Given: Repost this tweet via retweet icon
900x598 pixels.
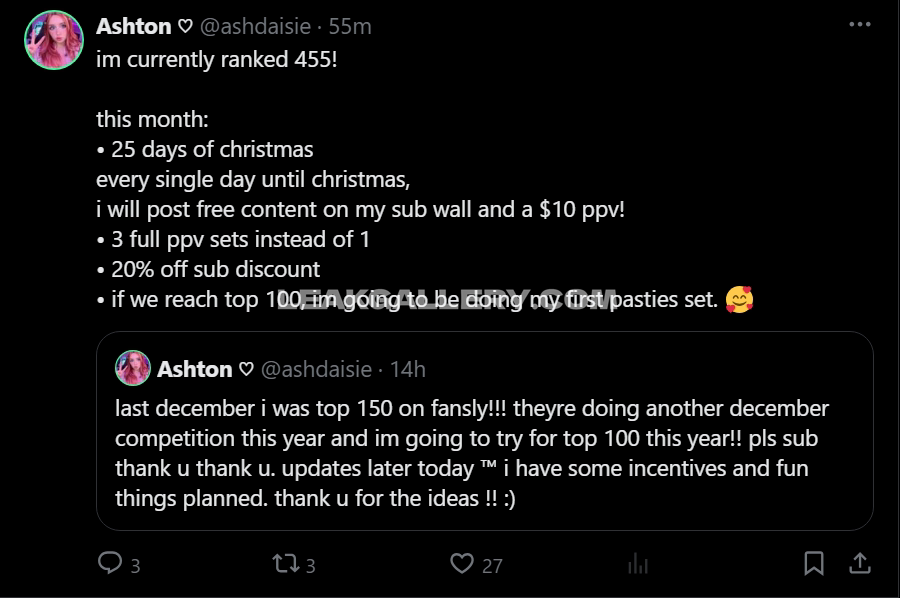Looking at the screenshot, I should click(285, 563).
